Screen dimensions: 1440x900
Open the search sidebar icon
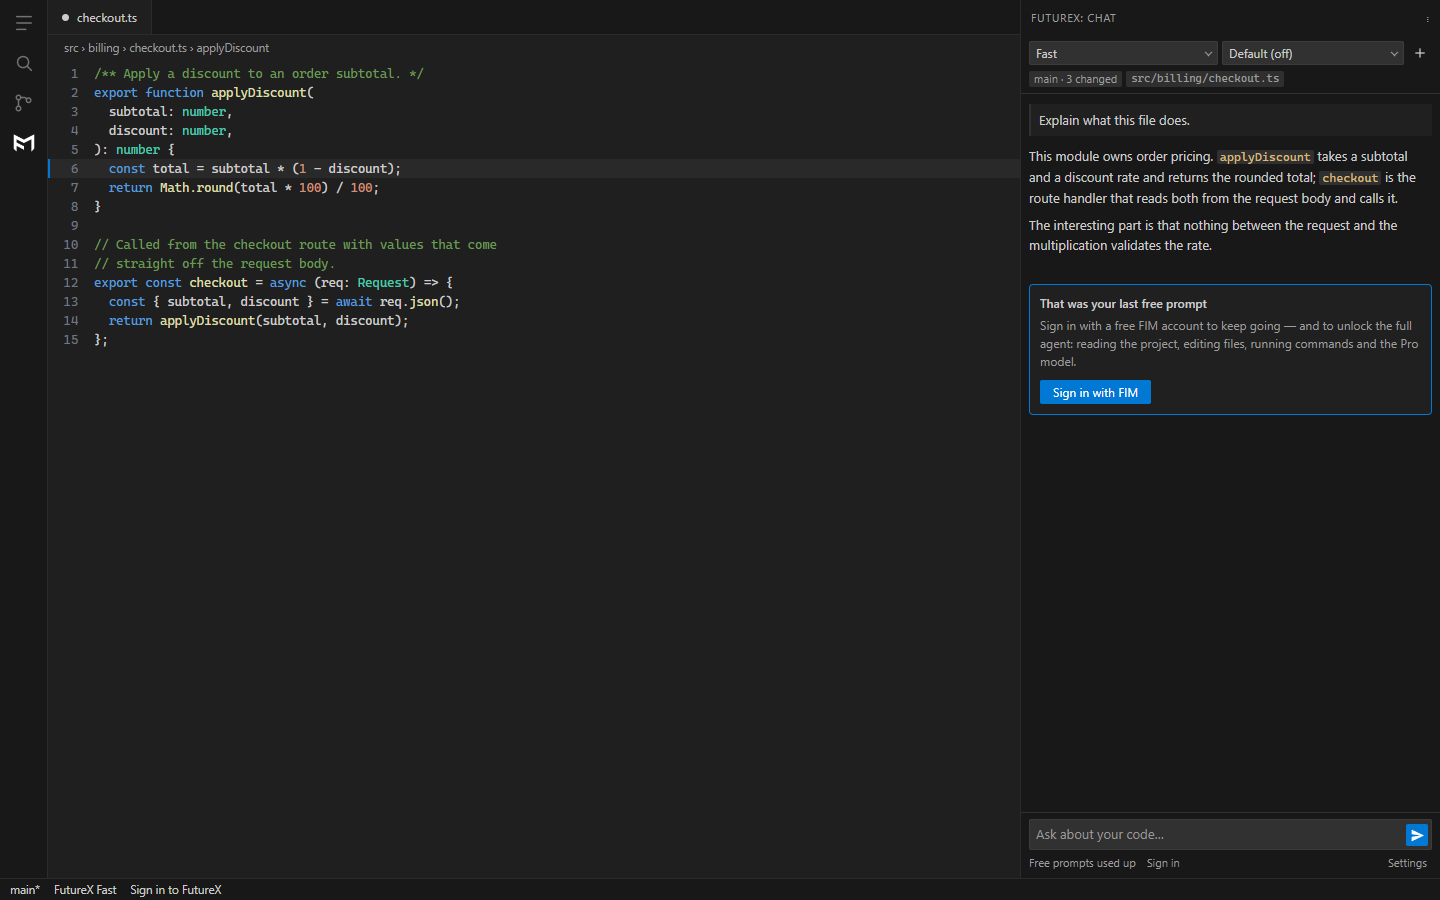coord(24,63)
